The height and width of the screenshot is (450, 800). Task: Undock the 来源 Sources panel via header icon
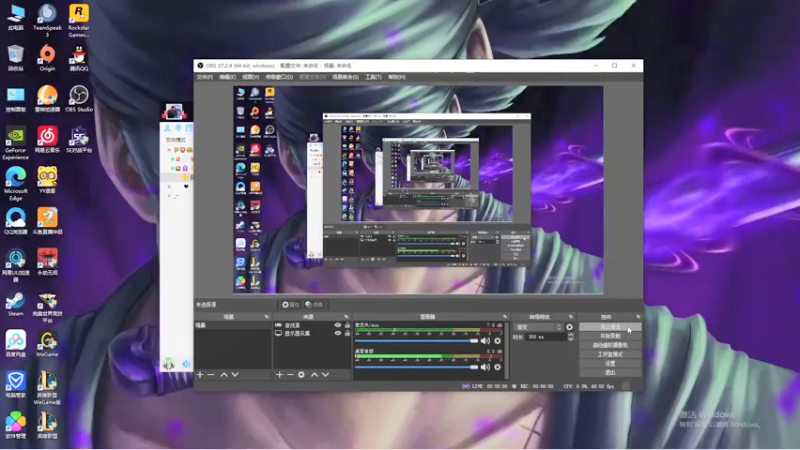pyautogui.click(x=346, y=317)
